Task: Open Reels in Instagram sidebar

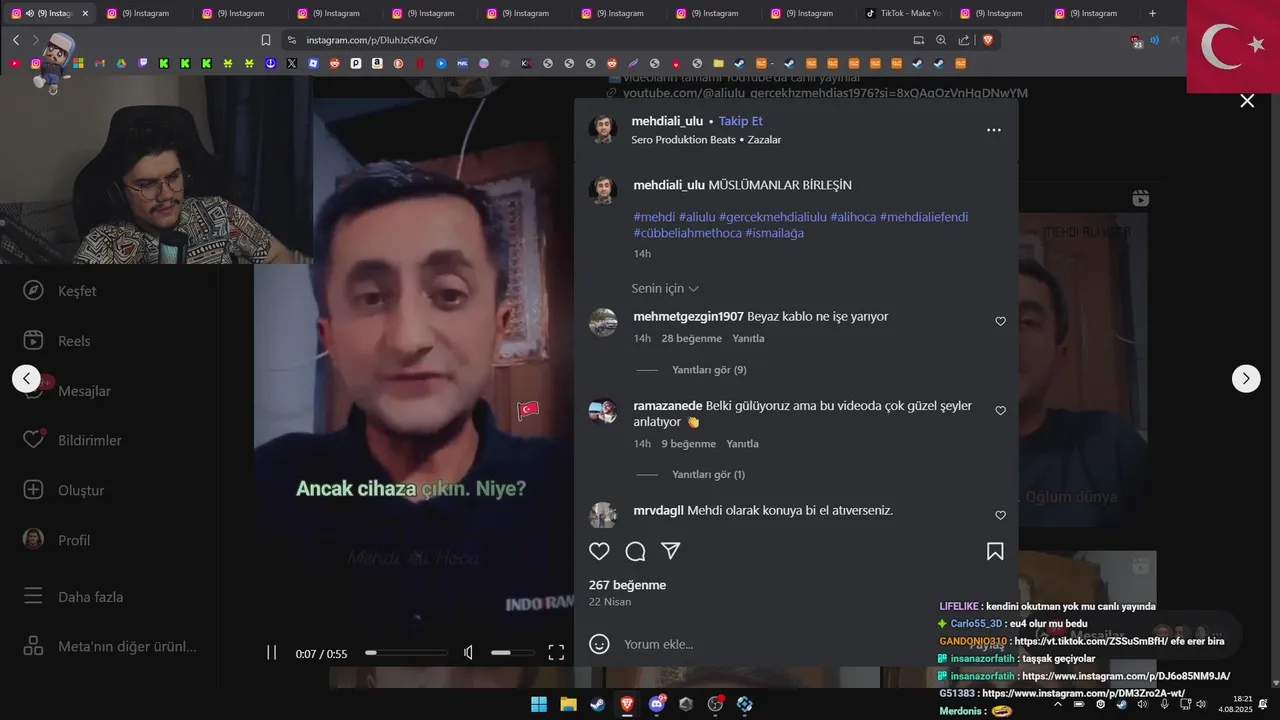Action: [x=58, y=341]
